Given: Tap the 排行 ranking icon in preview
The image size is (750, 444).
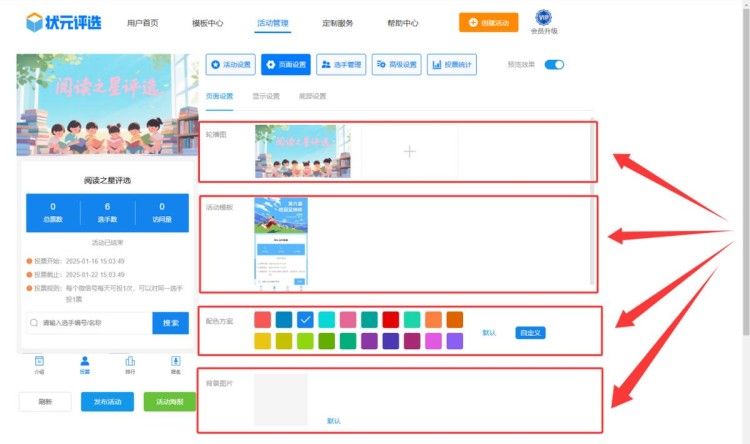Looking at the screenshot, I should pos(130,363).
